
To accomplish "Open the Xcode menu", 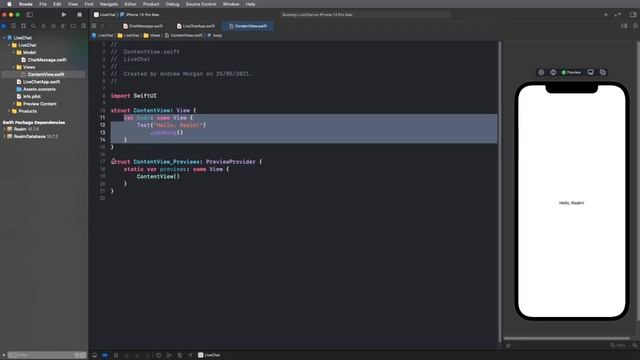I will tap(25, 4).
